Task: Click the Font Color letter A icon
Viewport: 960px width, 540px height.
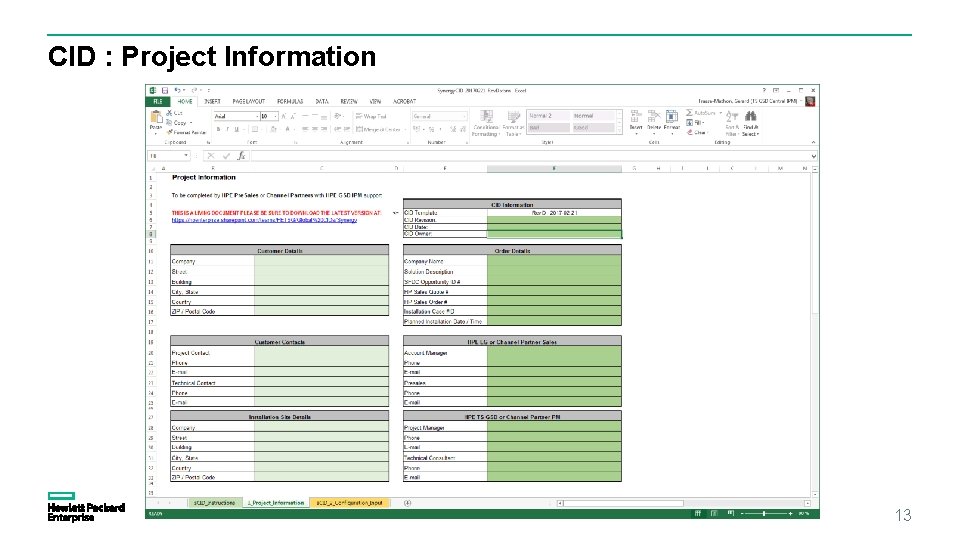Action: (287, 129)
